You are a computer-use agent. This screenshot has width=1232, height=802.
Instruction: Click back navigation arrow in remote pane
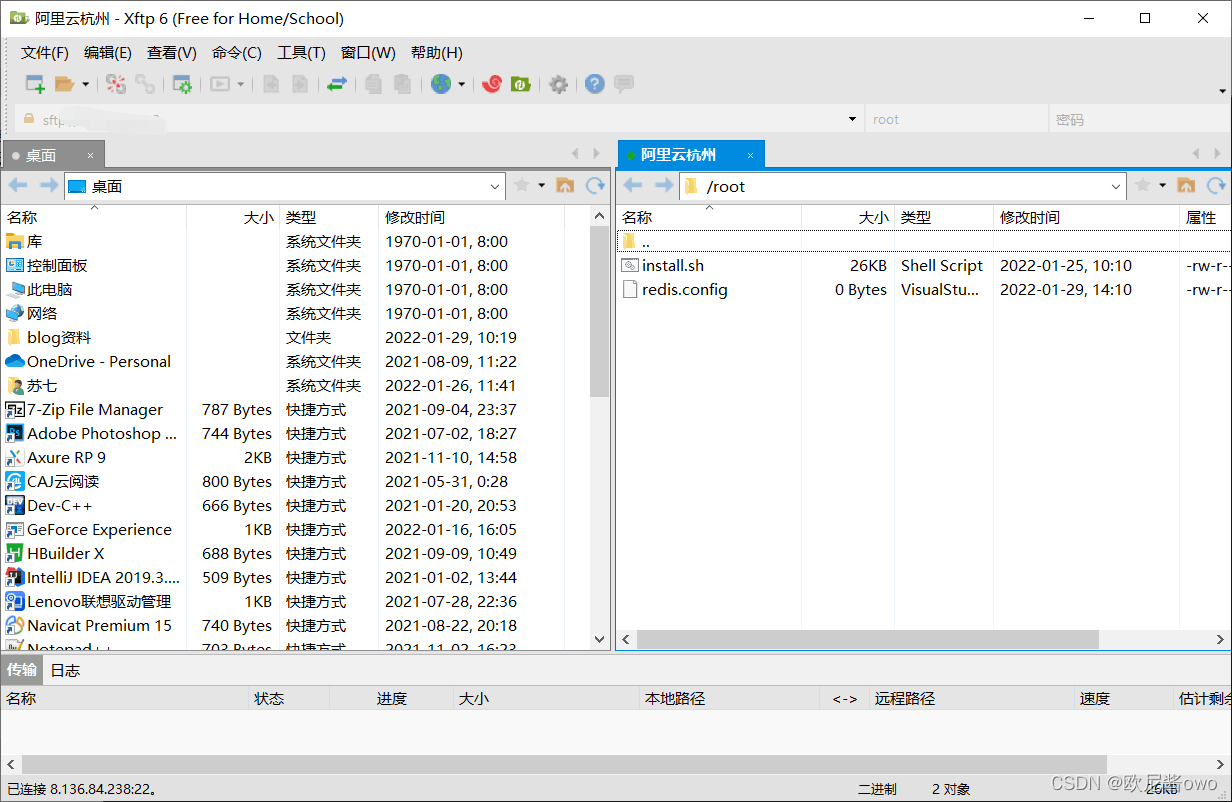point(633,186)
